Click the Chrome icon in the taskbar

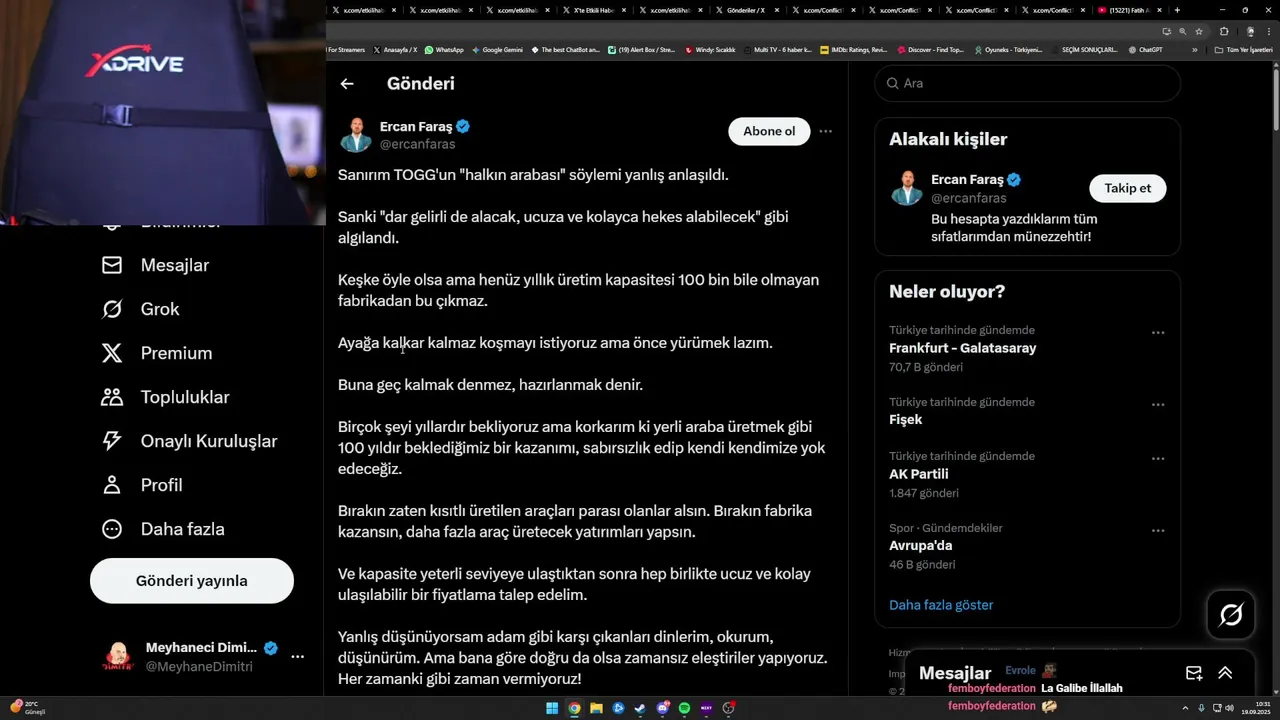click(x=574, y=708)
